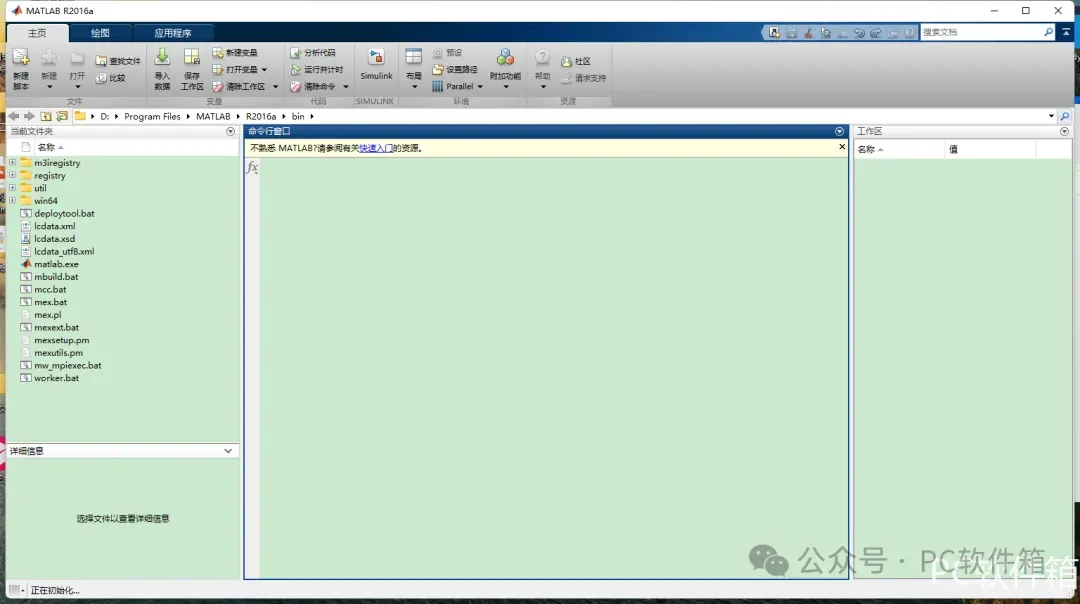Screen dimensions: 1080x604
Task: Click the fx function browser icon
Action: tap(252, 167)
